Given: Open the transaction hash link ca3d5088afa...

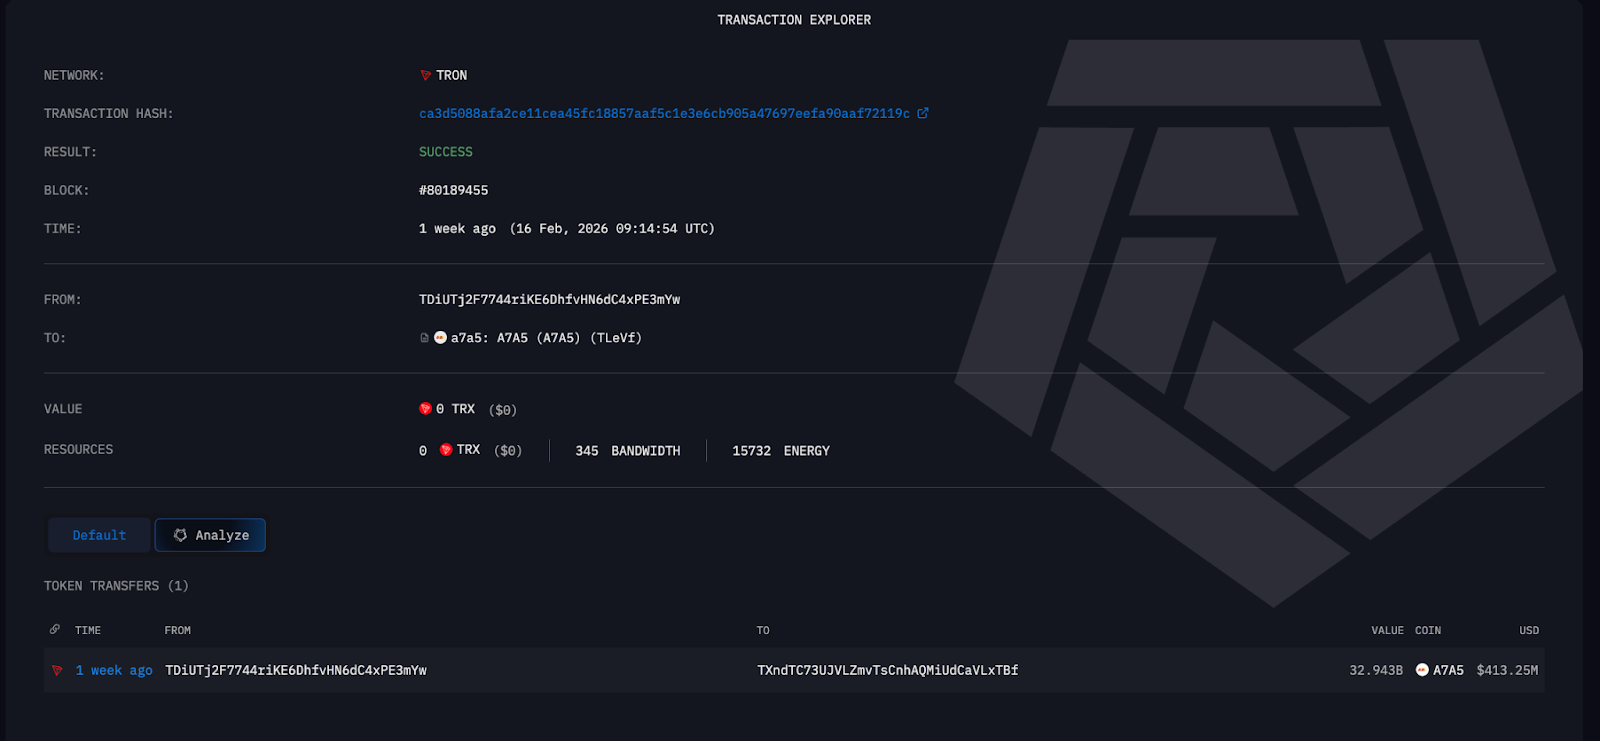Looking at the screenshot, I should pos(664,114).
